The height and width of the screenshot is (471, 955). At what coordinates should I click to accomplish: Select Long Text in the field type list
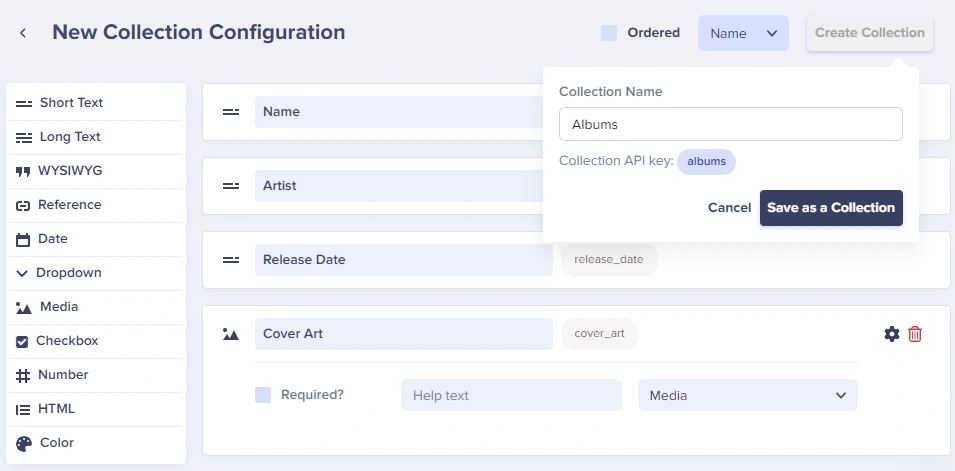point(96,137)
